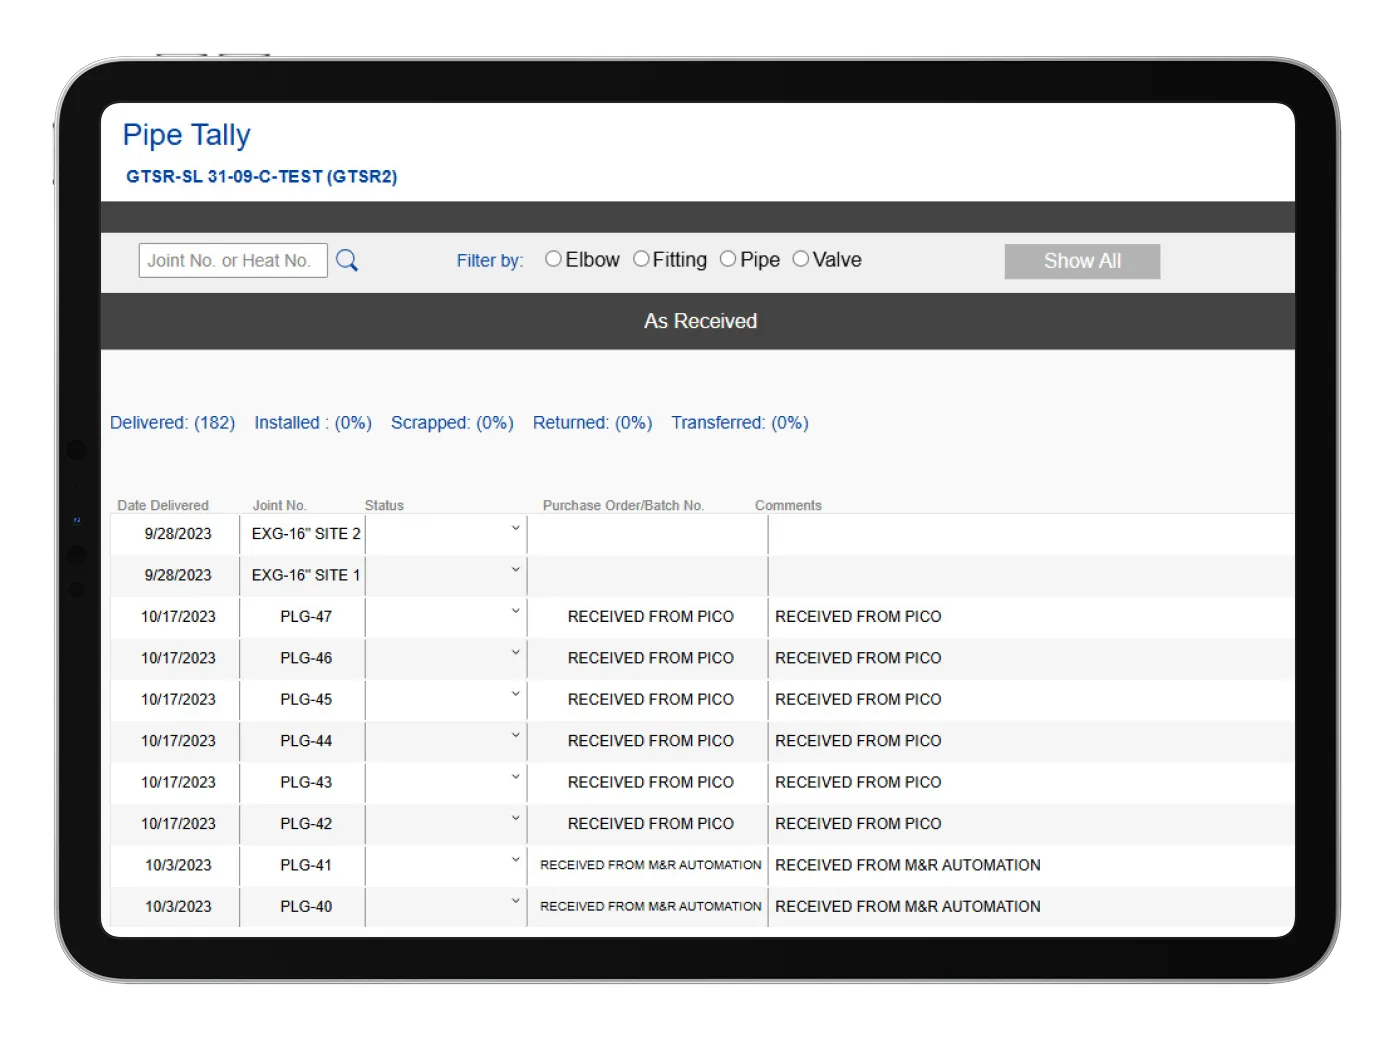The image size is (1400, 1050).
Task: Select the Fitting filter option
Action: click(641, 258)
